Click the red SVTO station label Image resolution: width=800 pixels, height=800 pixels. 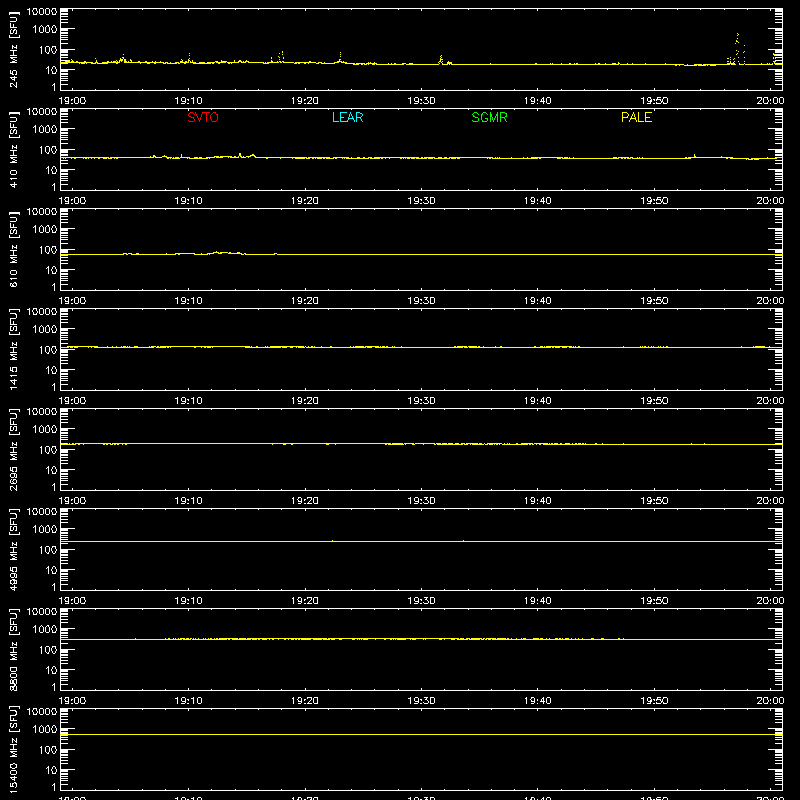click(x=203, y=117)
